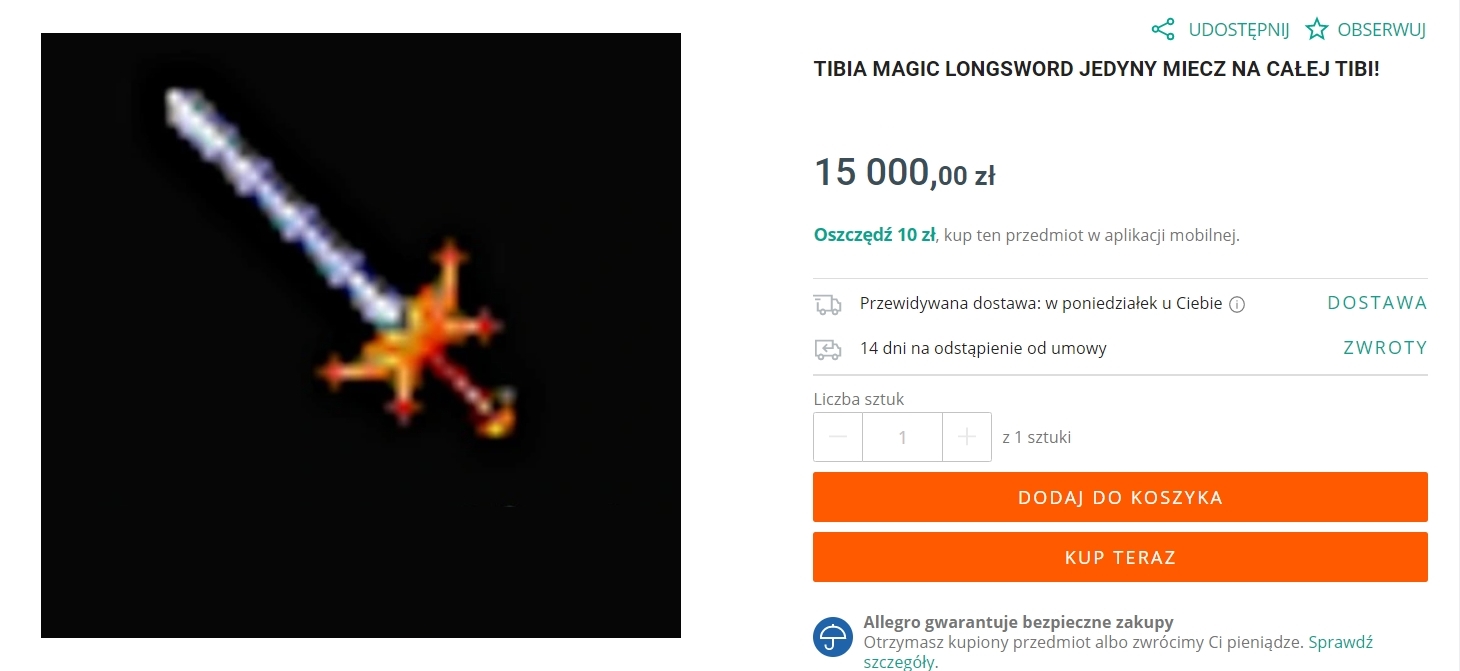This screenshot has width=1460, height=671.
Task: Click the quantity input field
Action: click(x=903, y=437)
